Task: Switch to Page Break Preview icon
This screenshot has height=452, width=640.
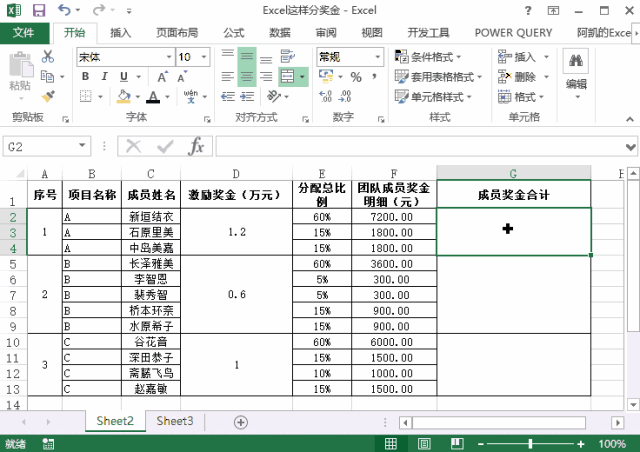Action: pyautogui.click(x=457, y=444)
